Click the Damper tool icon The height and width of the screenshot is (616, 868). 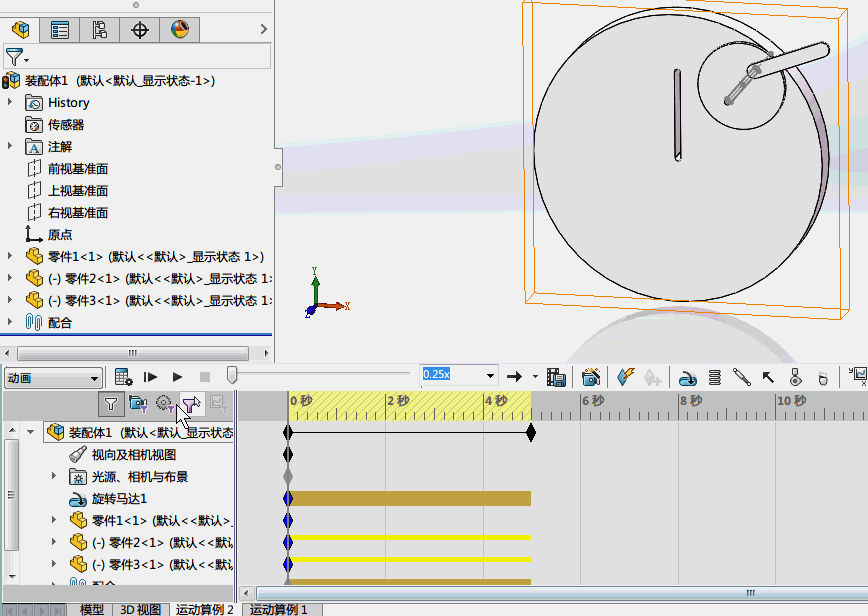coord(742,377)
